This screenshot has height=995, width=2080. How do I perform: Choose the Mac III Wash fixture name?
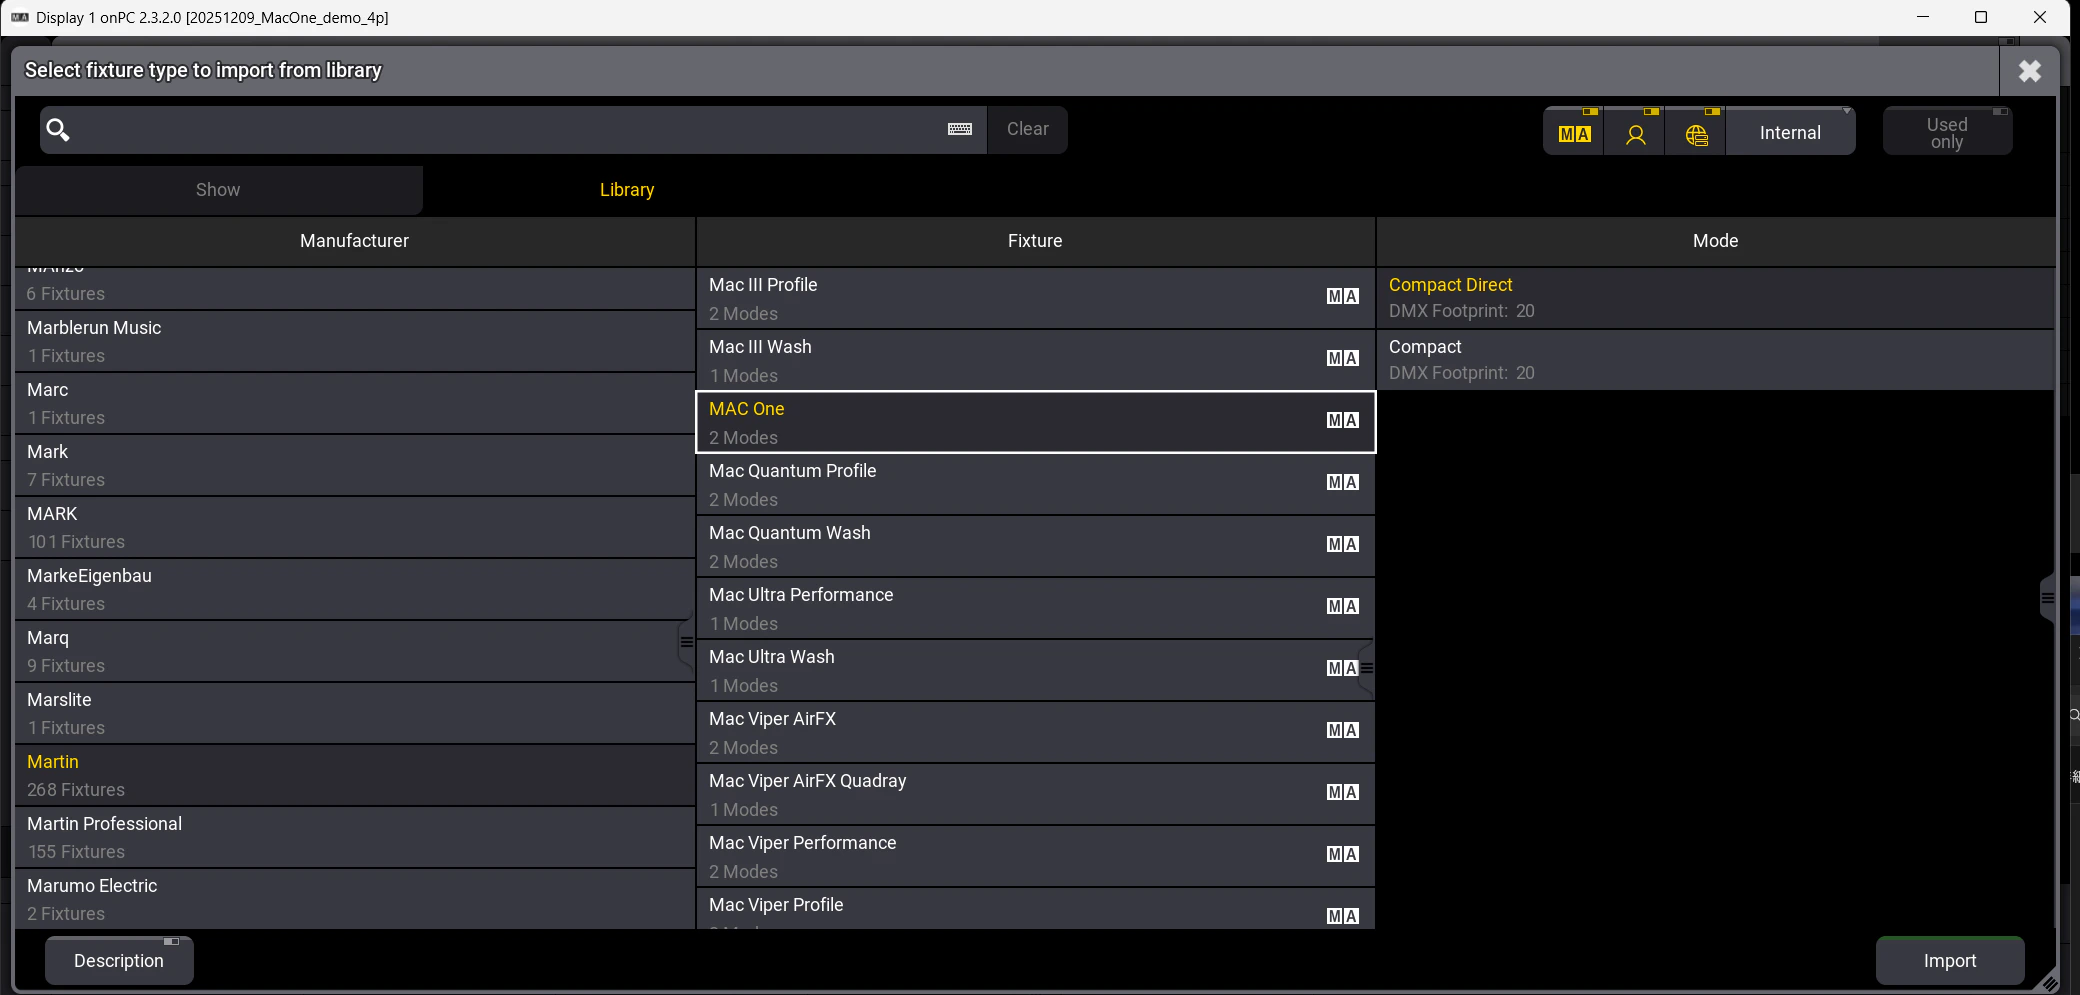(760, 347)
